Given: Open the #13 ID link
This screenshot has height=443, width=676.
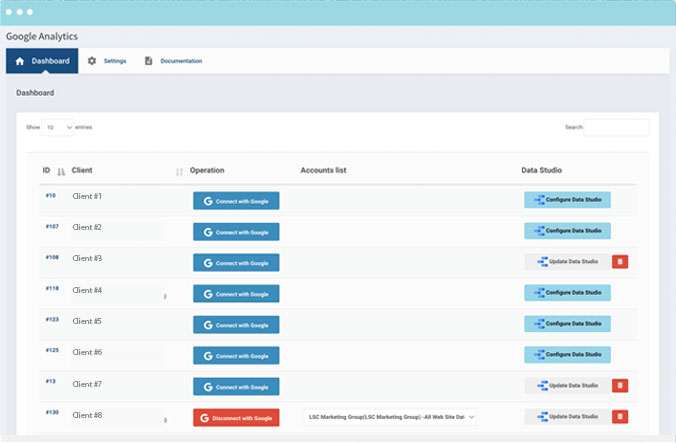Looking at the screenshot, I should tap(51, 381).
